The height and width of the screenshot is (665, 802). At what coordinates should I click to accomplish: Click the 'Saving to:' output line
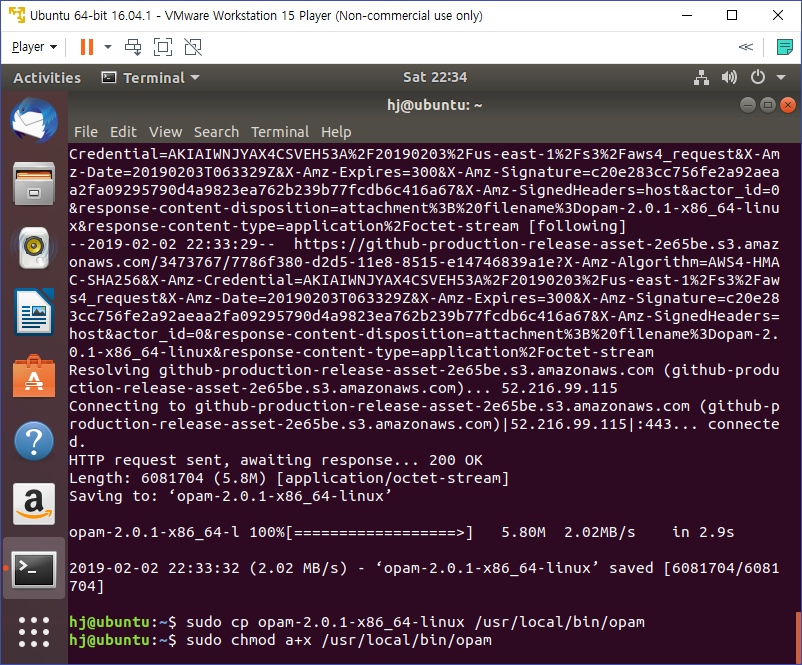230,496
